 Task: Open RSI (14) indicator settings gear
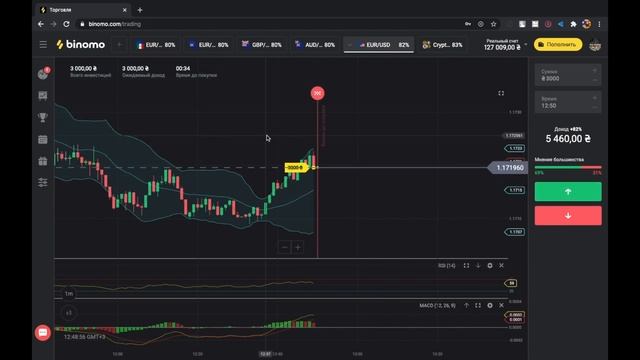pos(490,266)
